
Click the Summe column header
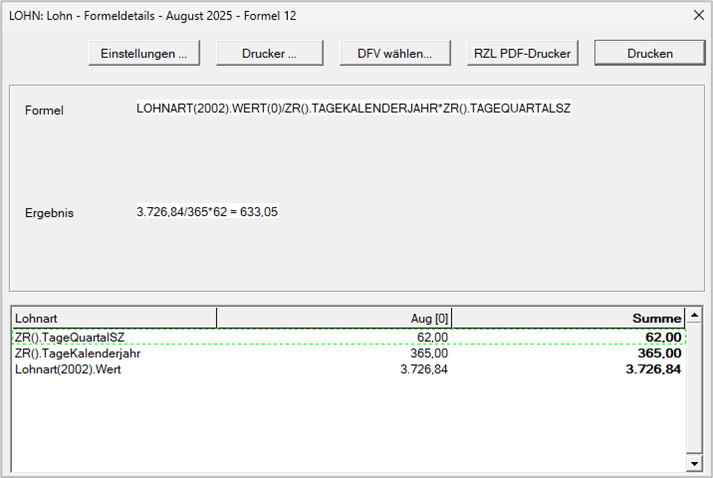coord(569,318)
